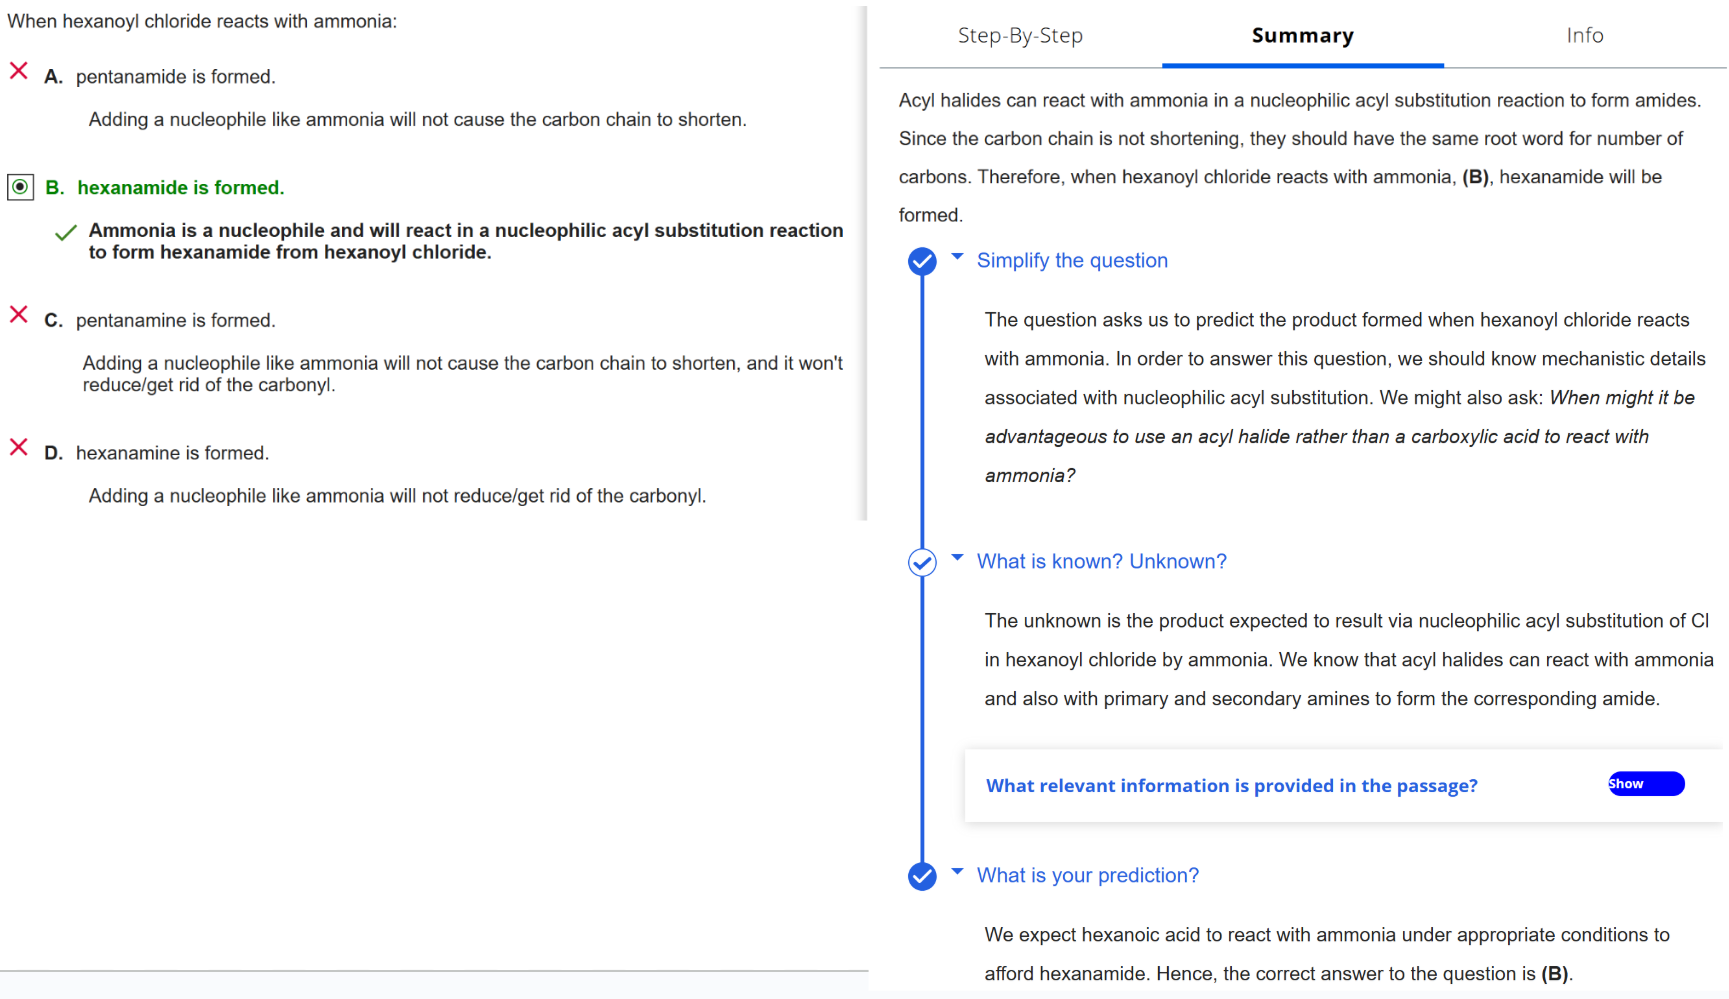
Task: Click the vertical scrollbar beside the answers
Action: click(x=864, y=260)
